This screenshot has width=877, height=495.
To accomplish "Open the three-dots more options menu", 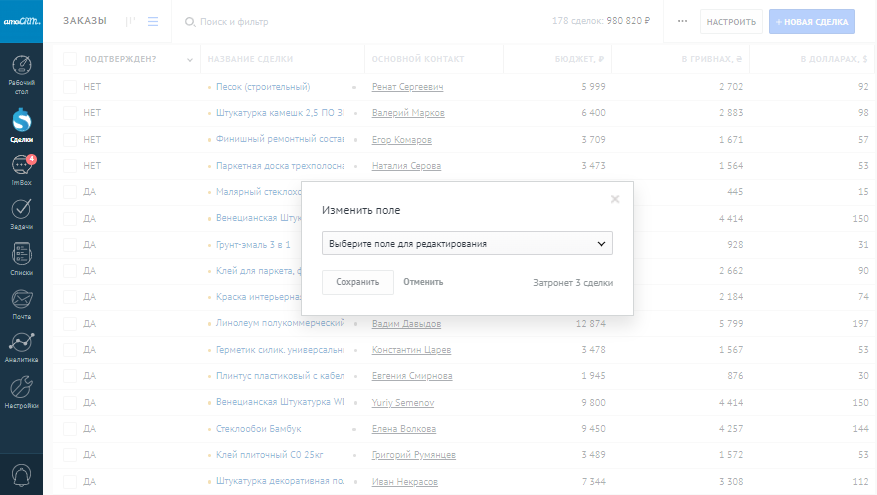I will (x=682, y=21).
